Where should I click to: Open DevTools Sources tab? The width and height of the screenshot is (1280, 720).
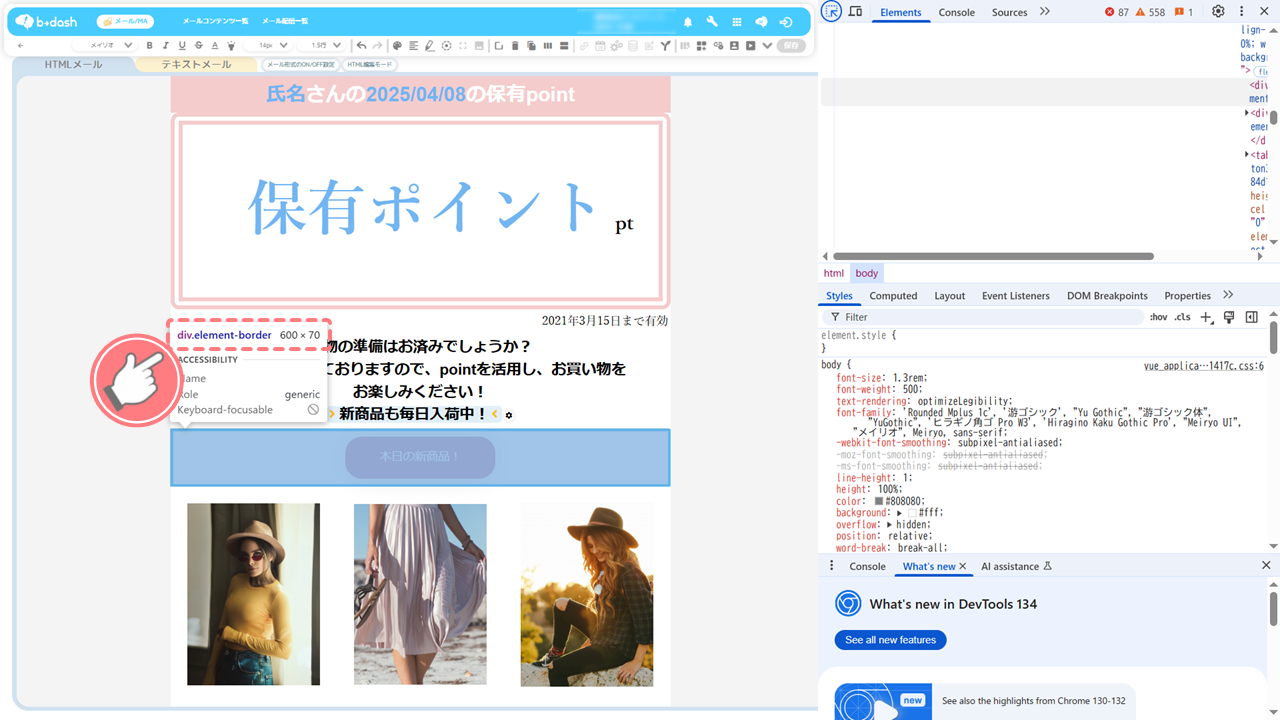coord(1009,12)
